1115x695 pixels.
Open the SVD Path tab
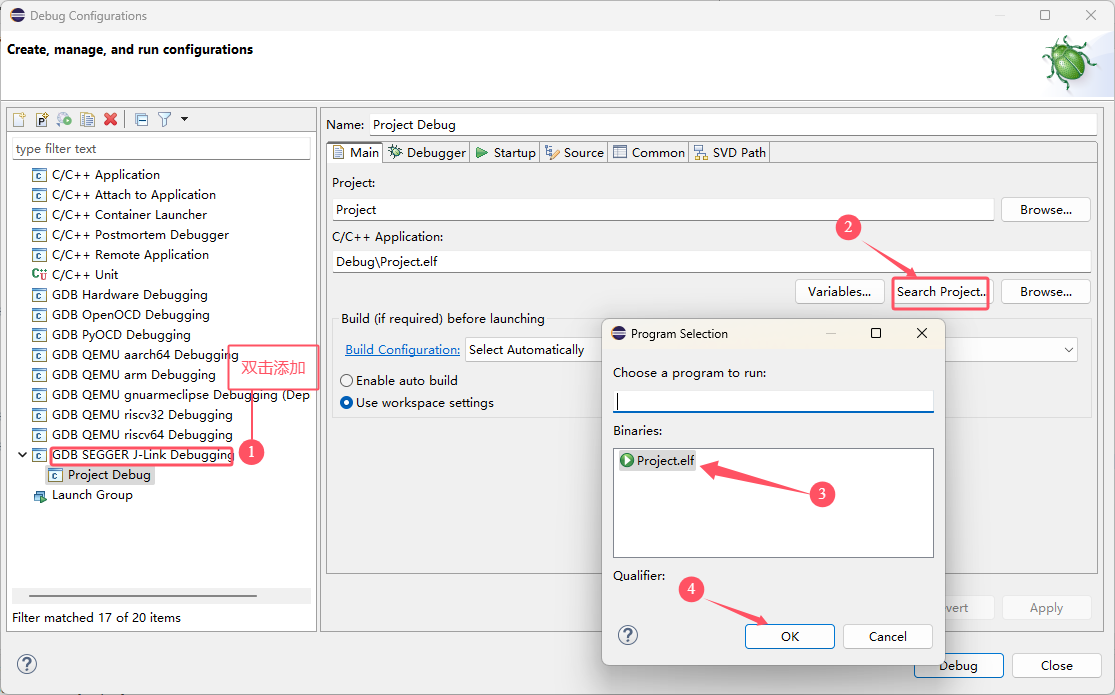tap(730, 152)
